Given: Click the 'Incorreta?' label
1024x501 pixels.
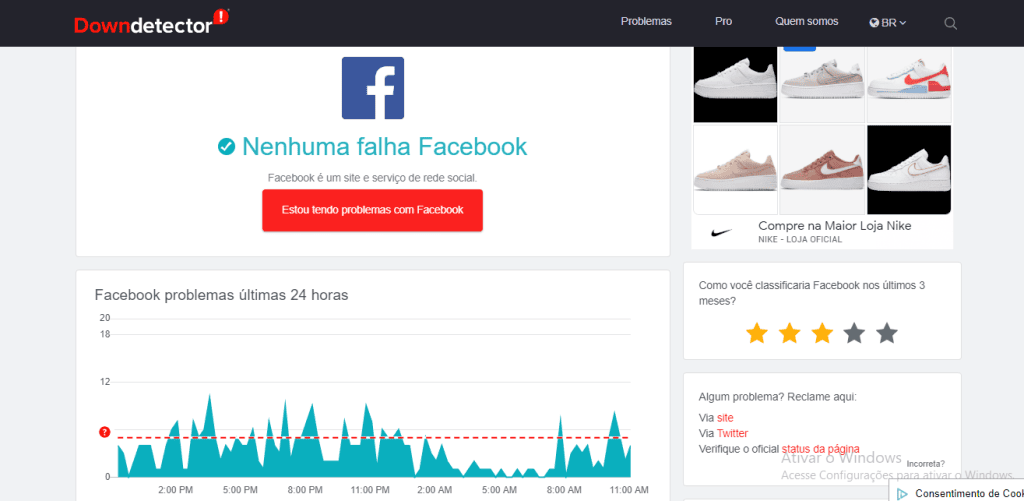Looking at the screenshot, I should click(x=925, y=464).
